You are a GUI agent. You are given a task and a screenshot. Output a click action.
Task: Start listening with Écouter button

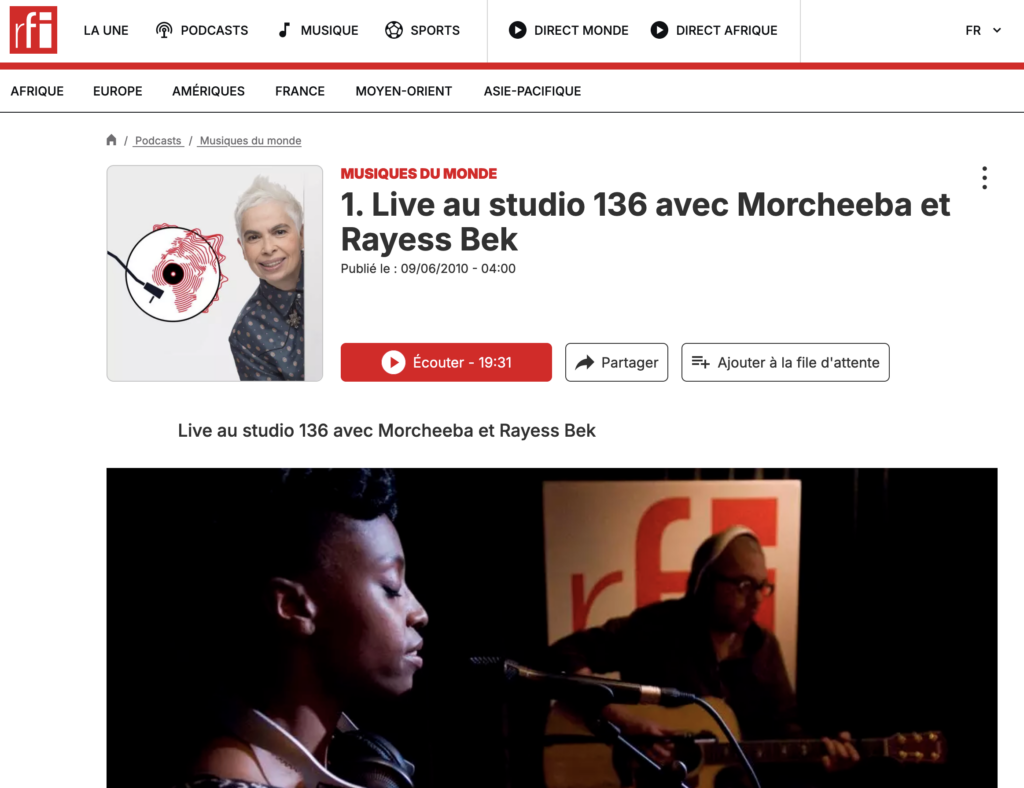[x=446, y=362]
